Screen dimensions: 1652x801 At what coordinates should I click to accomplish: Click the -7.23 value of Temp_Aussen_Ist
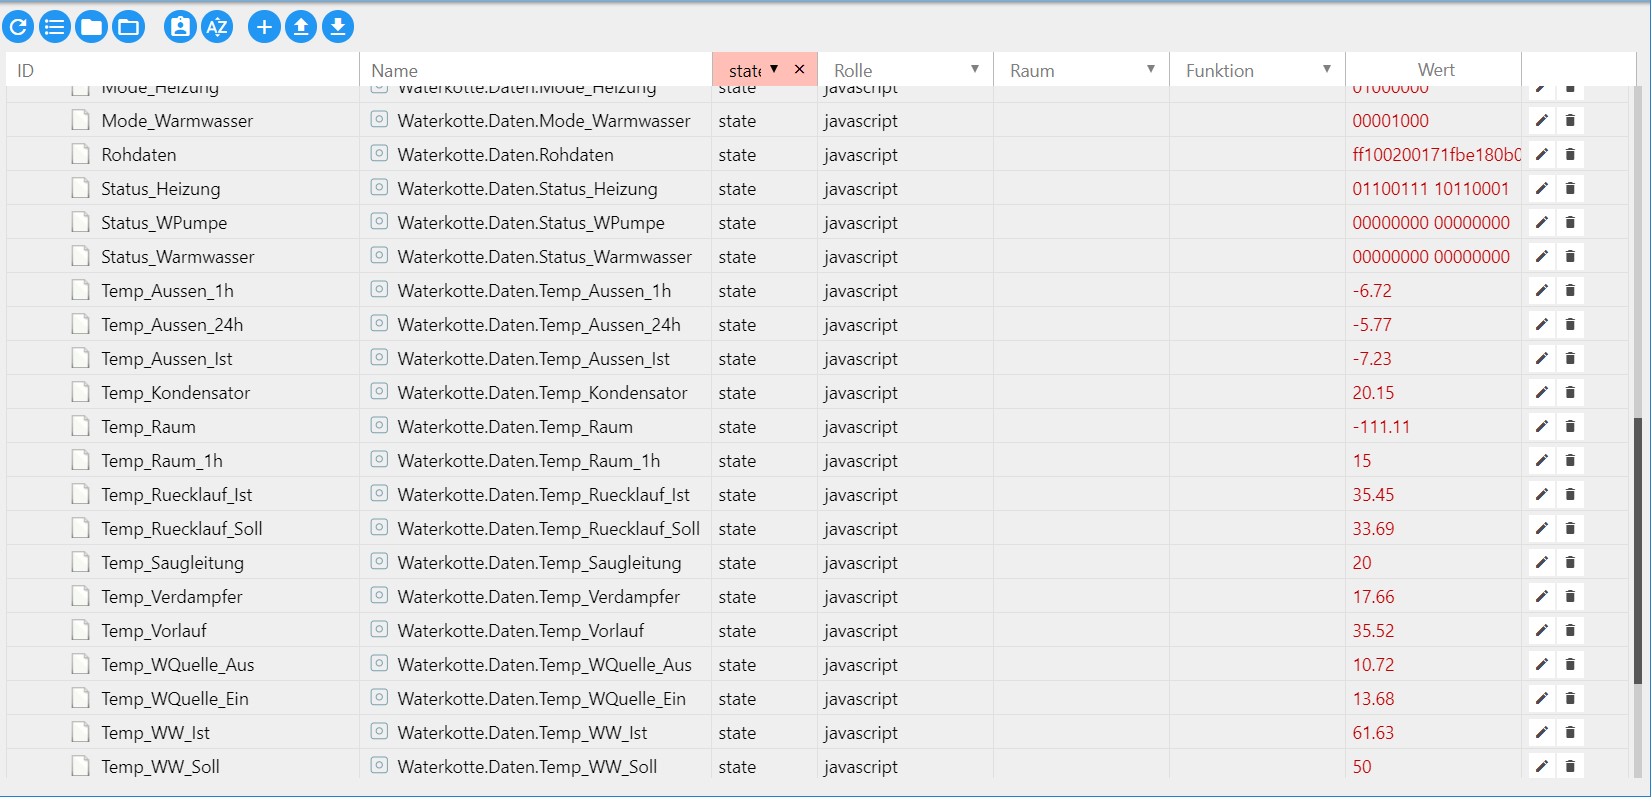1372,359
